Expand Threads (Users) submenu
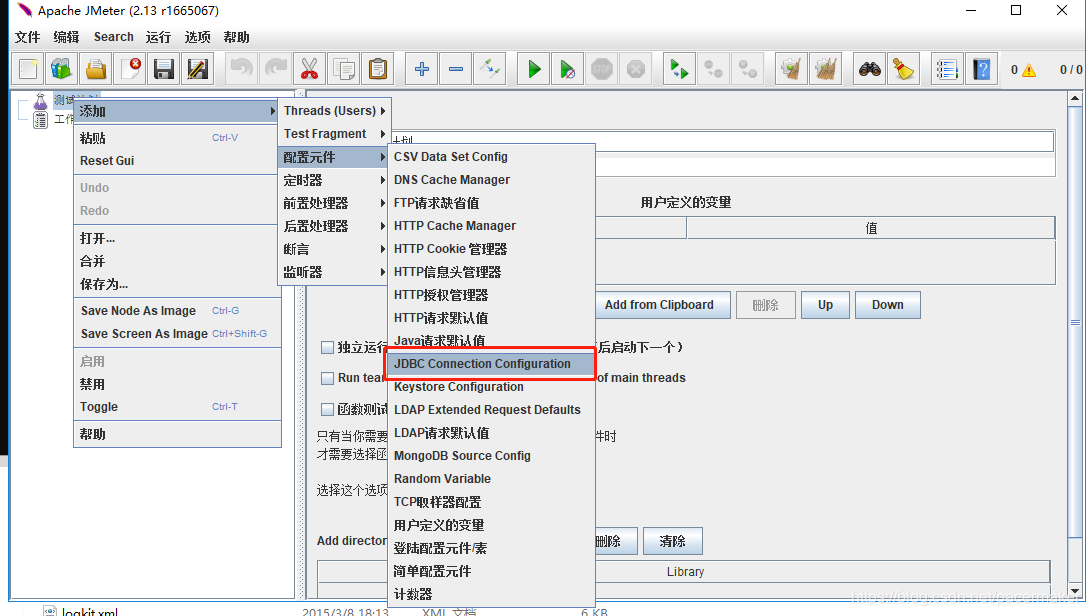1091x616 pixels. 334,111
